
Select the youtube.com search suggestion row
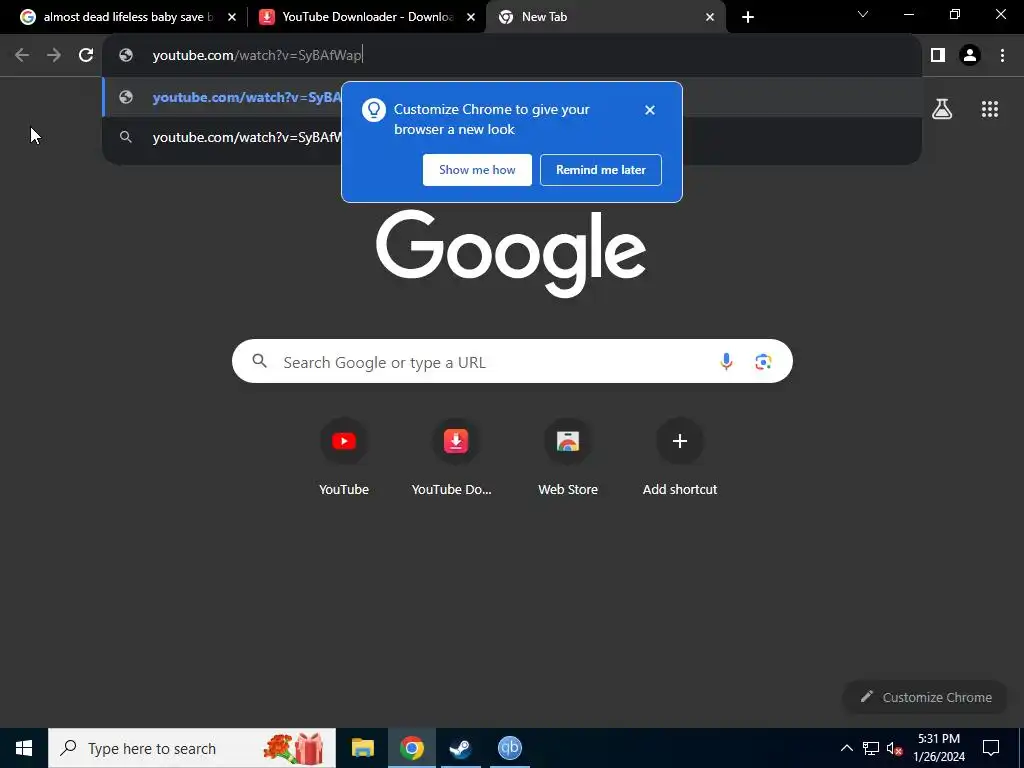click(512, 137)
